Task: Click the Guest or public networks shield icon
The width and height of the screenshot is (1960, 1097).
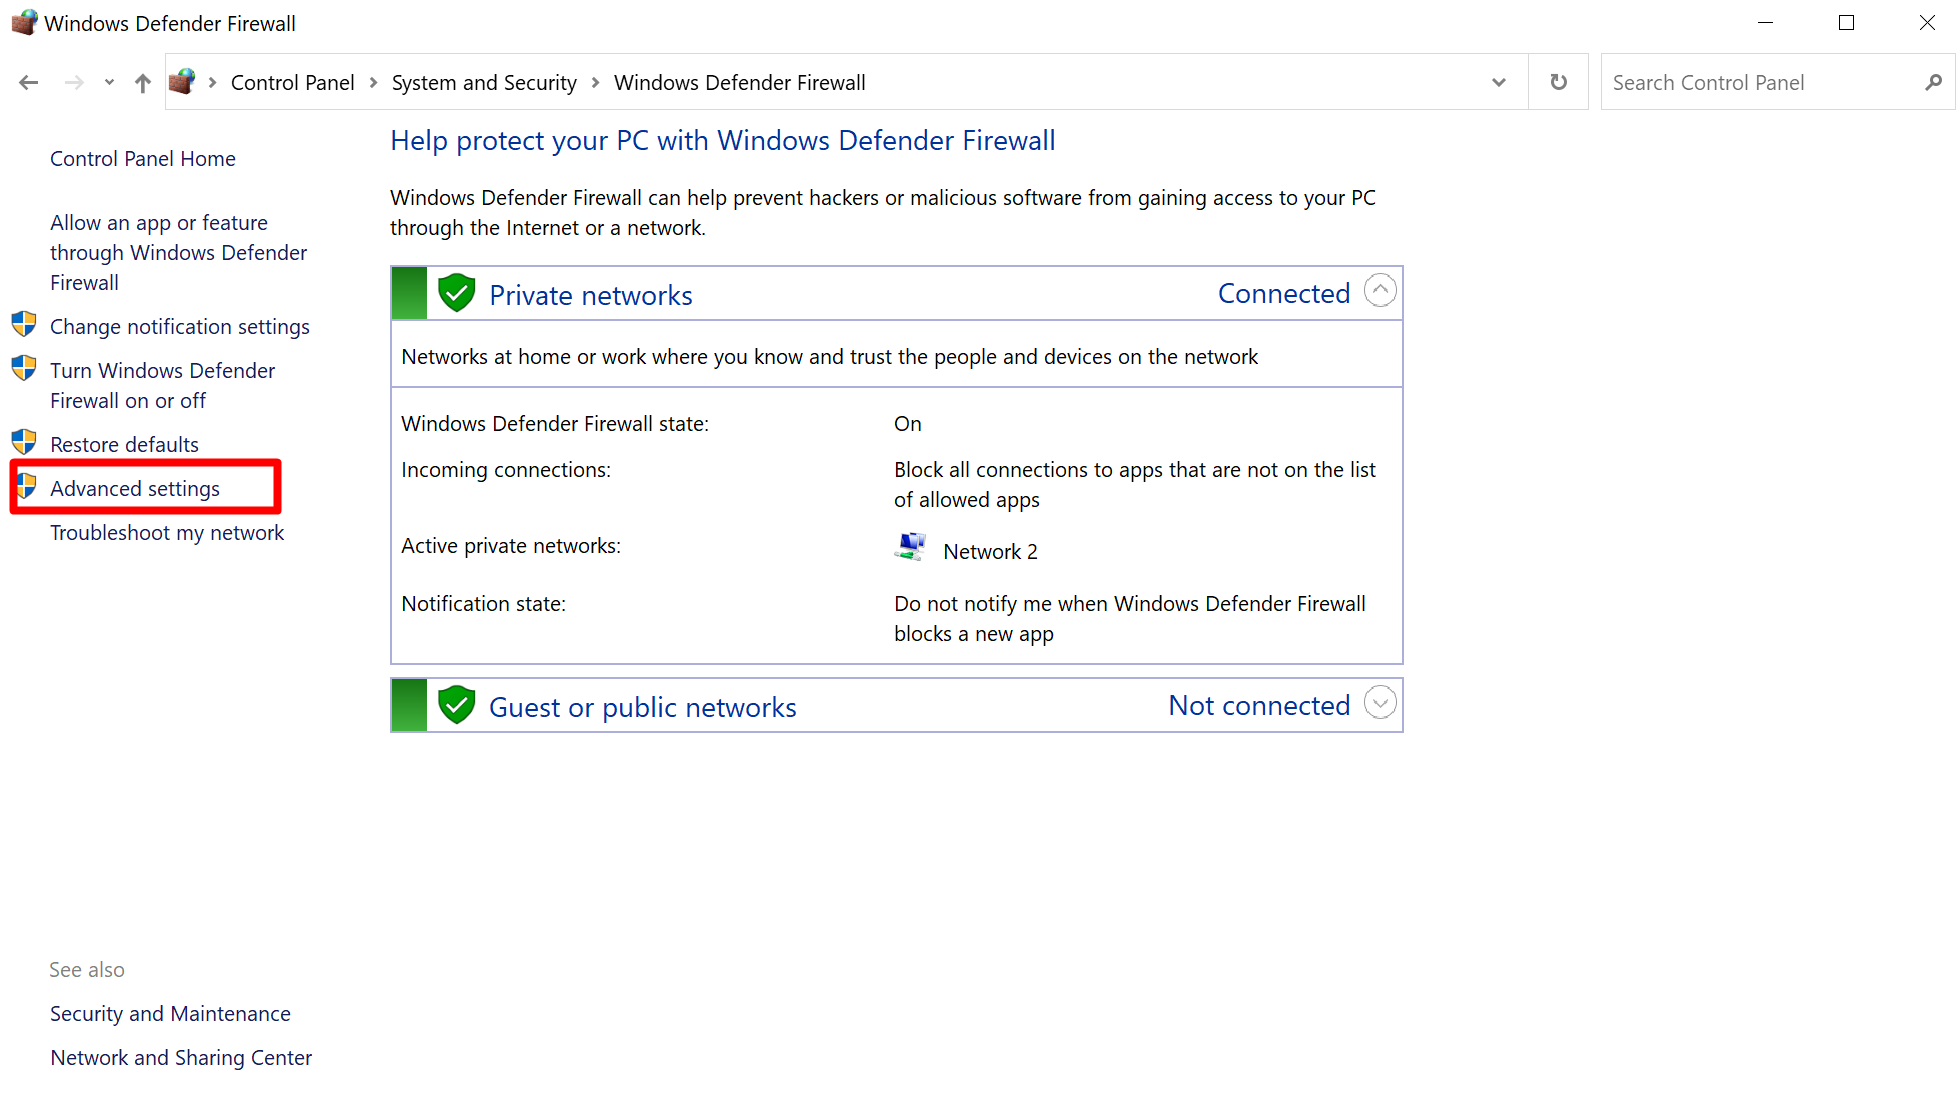Action: [x=456, y=706]
